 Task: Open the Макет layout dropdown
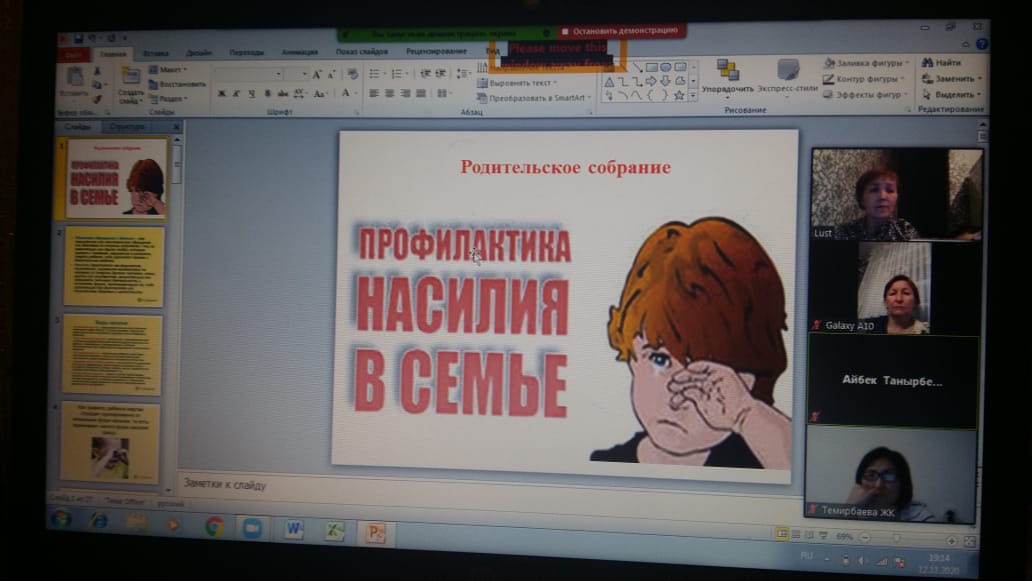[168, 70]
